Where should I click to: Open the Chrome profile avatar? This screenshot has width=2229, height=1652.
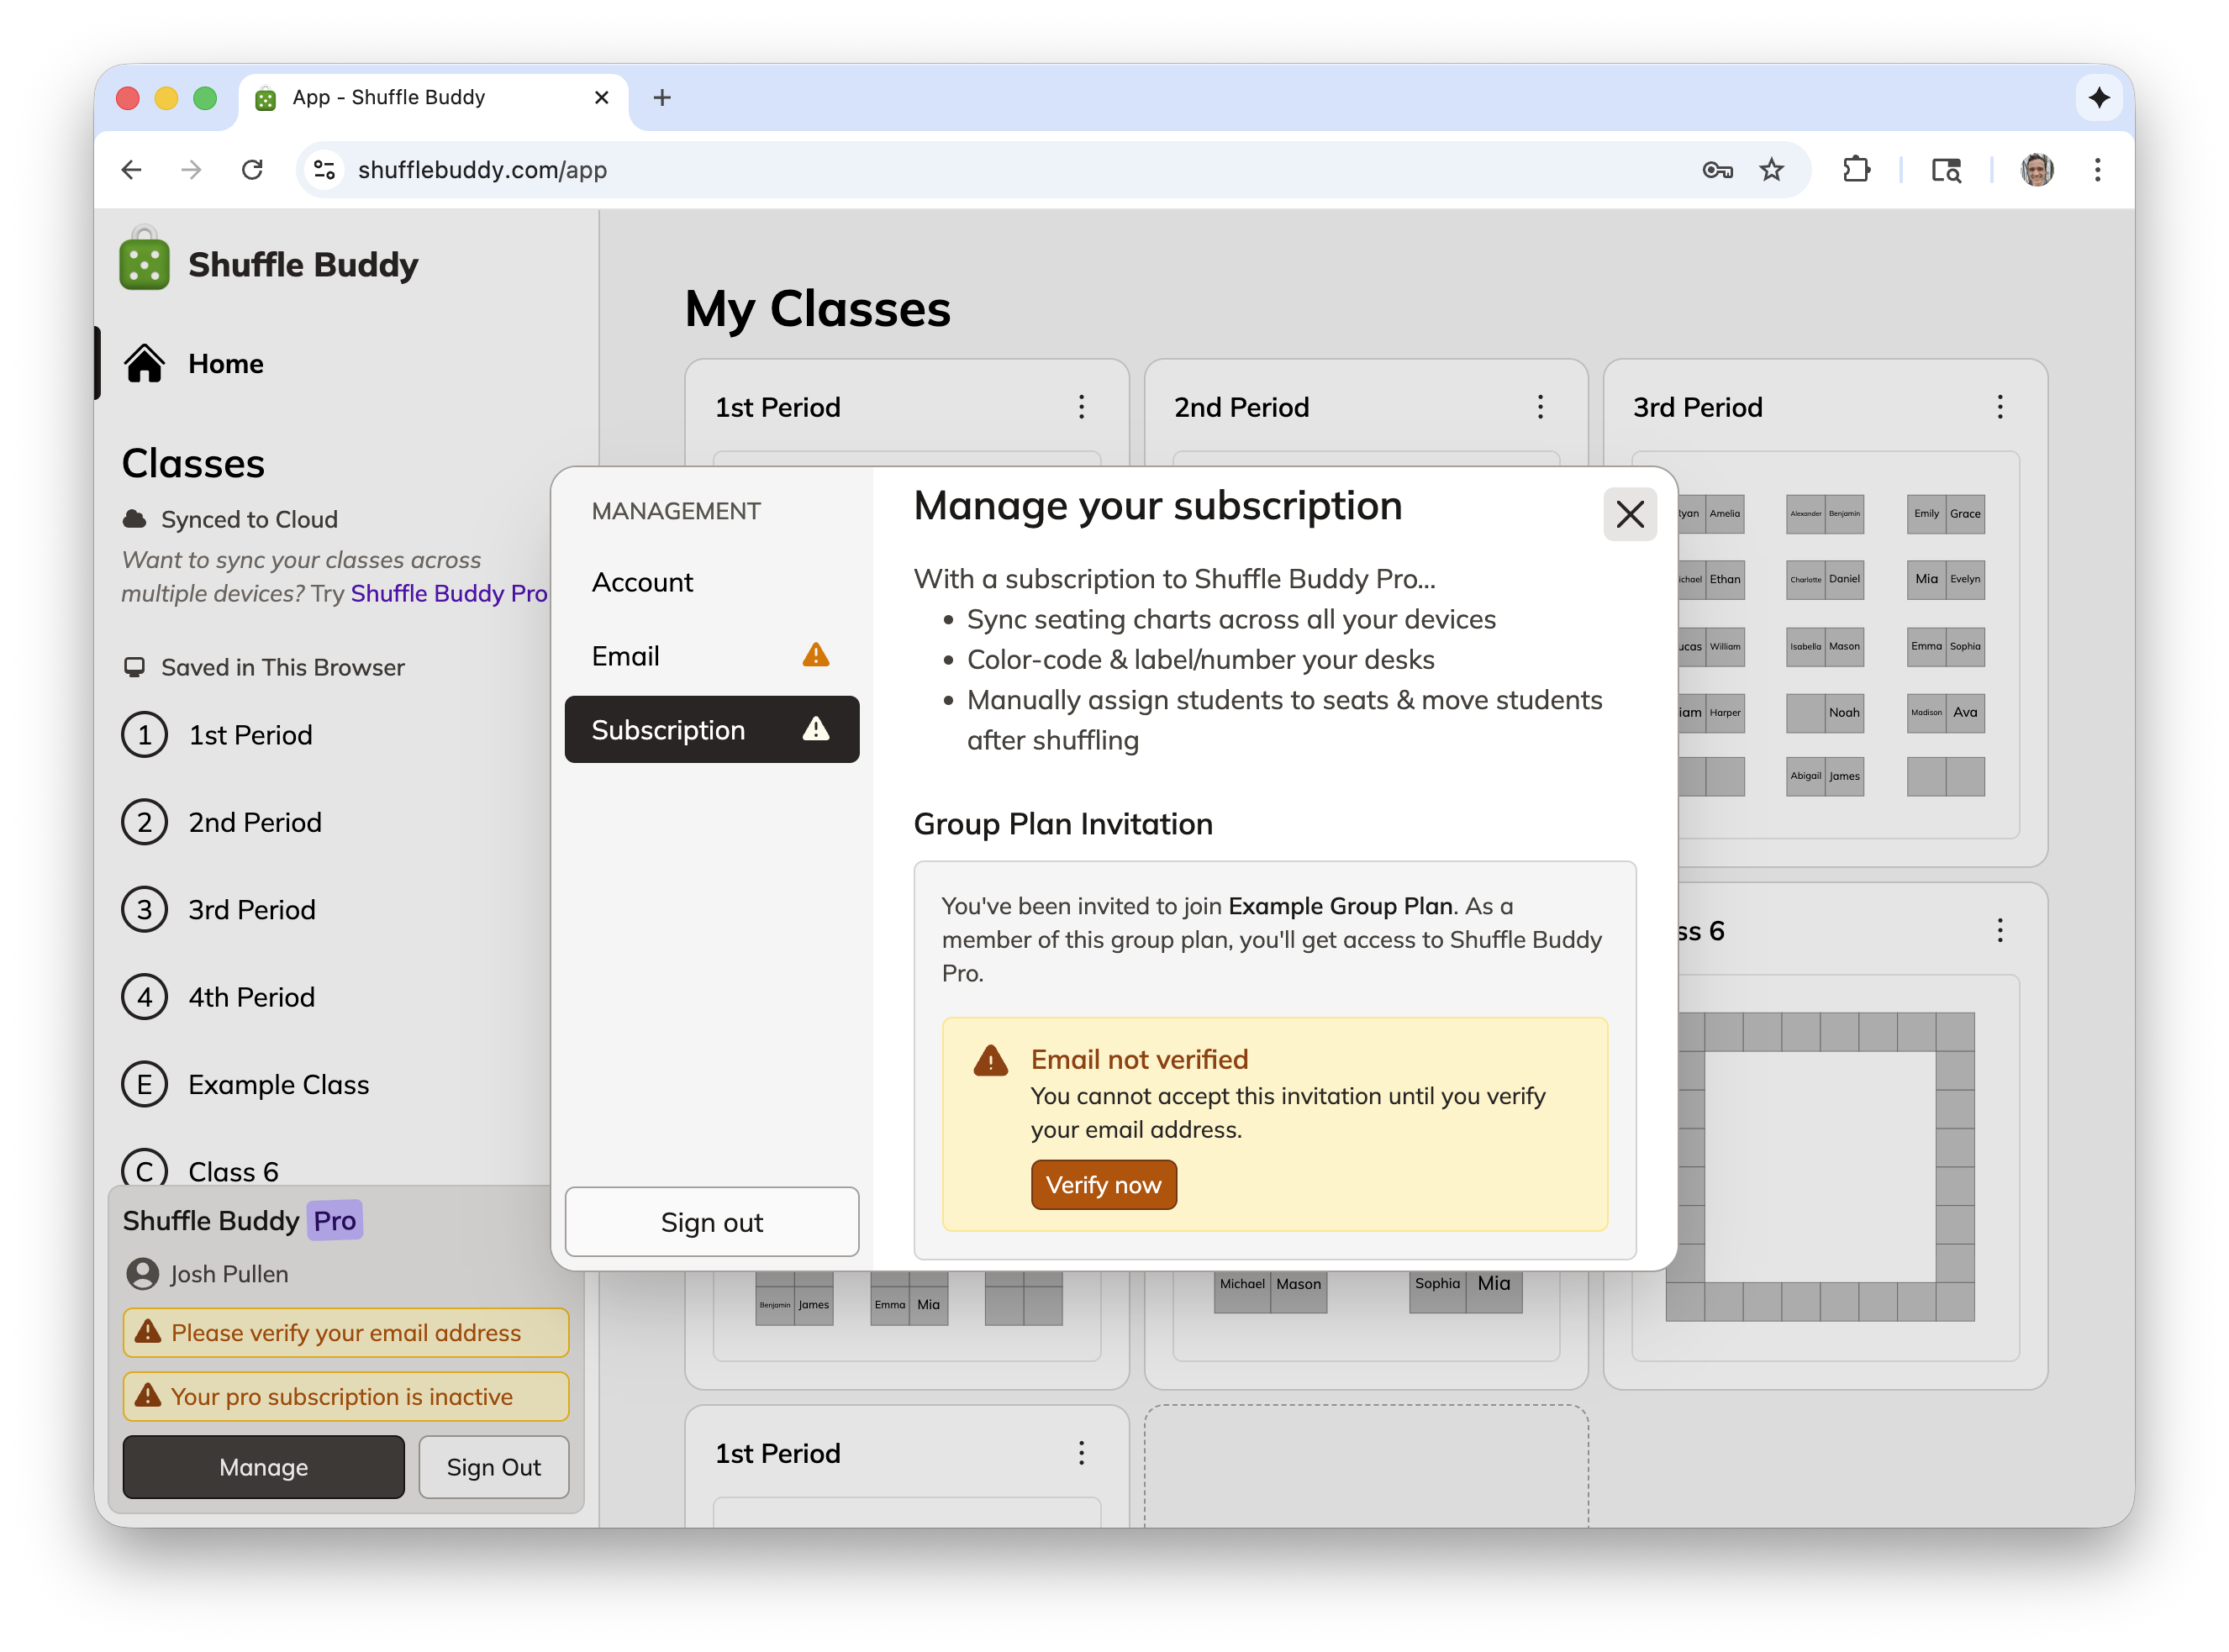point(2036,170)
